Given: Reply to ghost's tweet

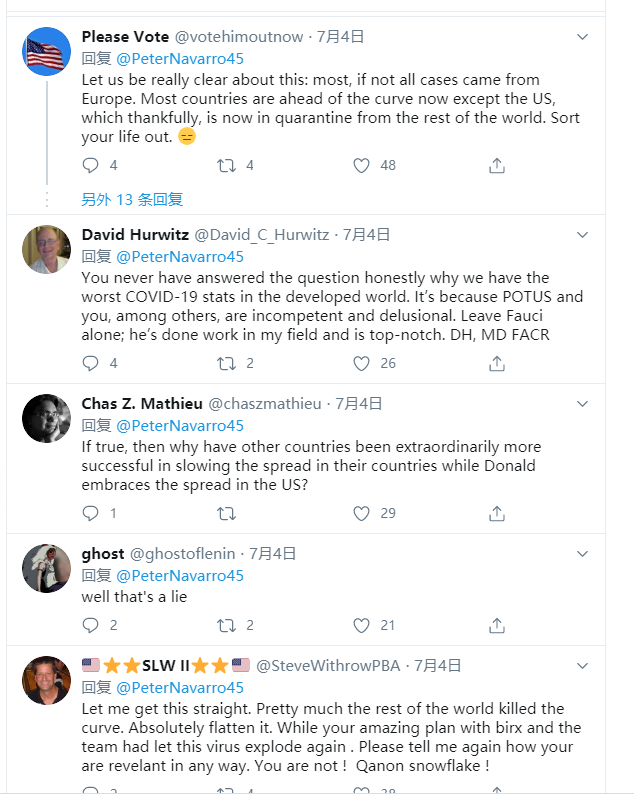Looking at the screenshot, I should (91, 625).
